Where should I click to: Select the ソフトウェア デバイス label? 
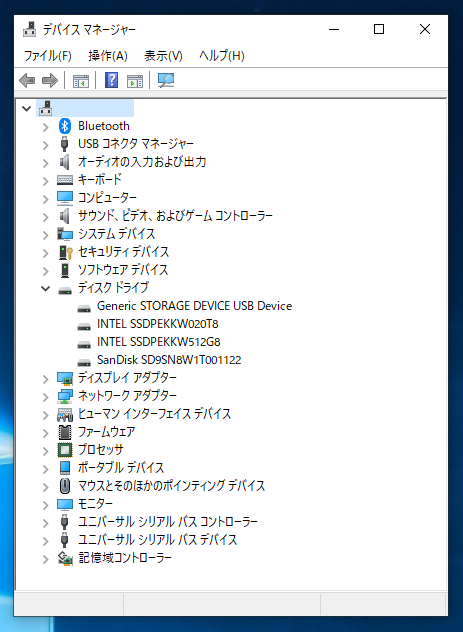[123, 270]
